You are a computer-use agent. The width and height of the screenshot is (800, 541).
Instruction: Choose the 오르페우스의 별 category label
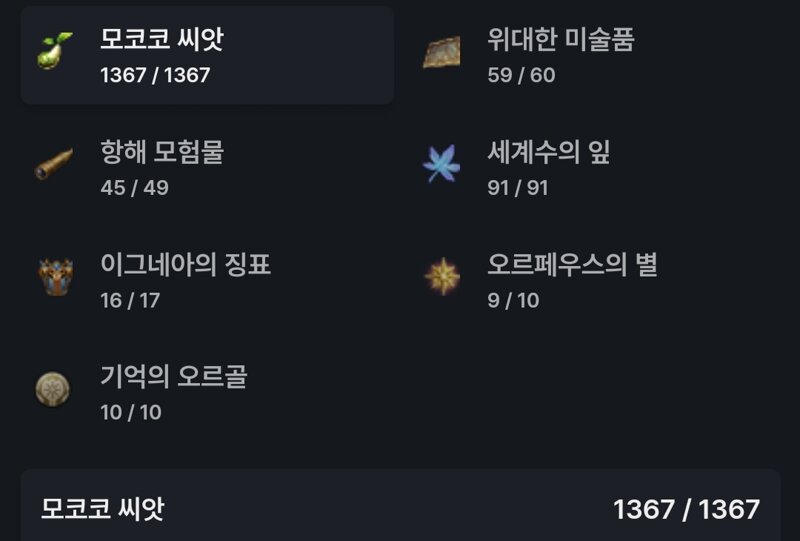(x=572, y=264)
